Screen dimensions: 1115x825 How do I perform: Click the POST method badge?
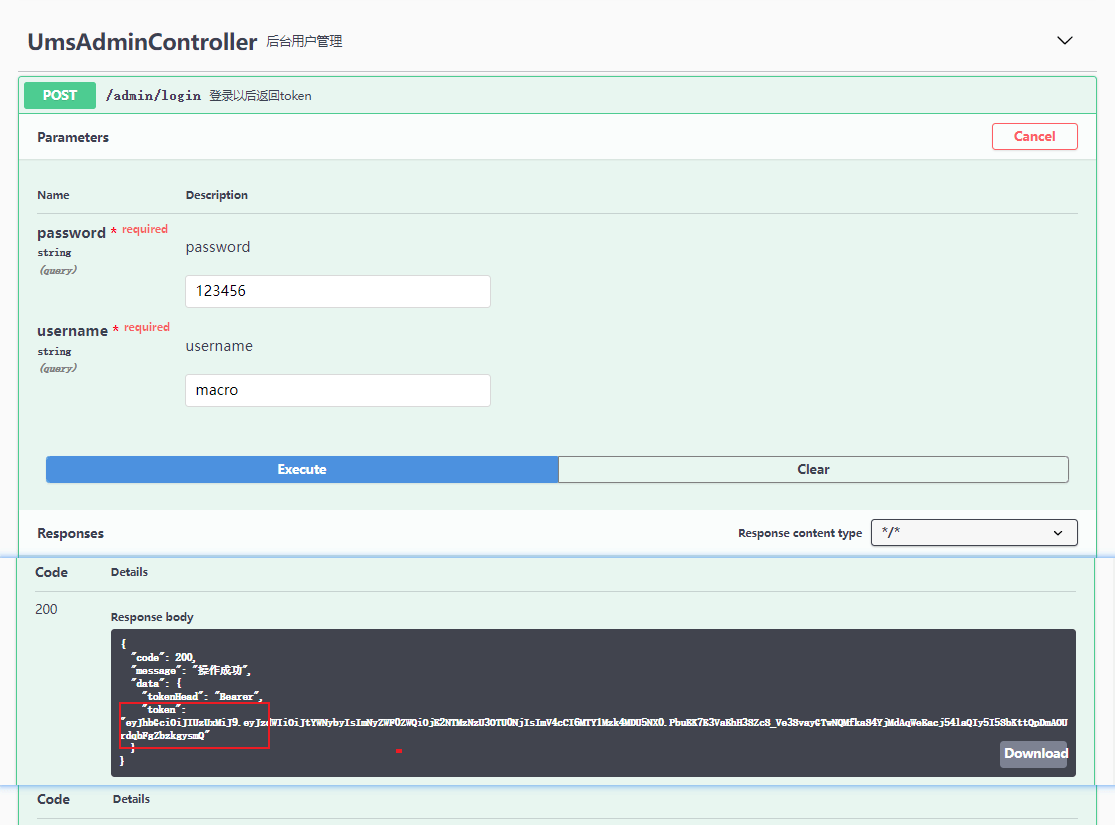point(60,95)
